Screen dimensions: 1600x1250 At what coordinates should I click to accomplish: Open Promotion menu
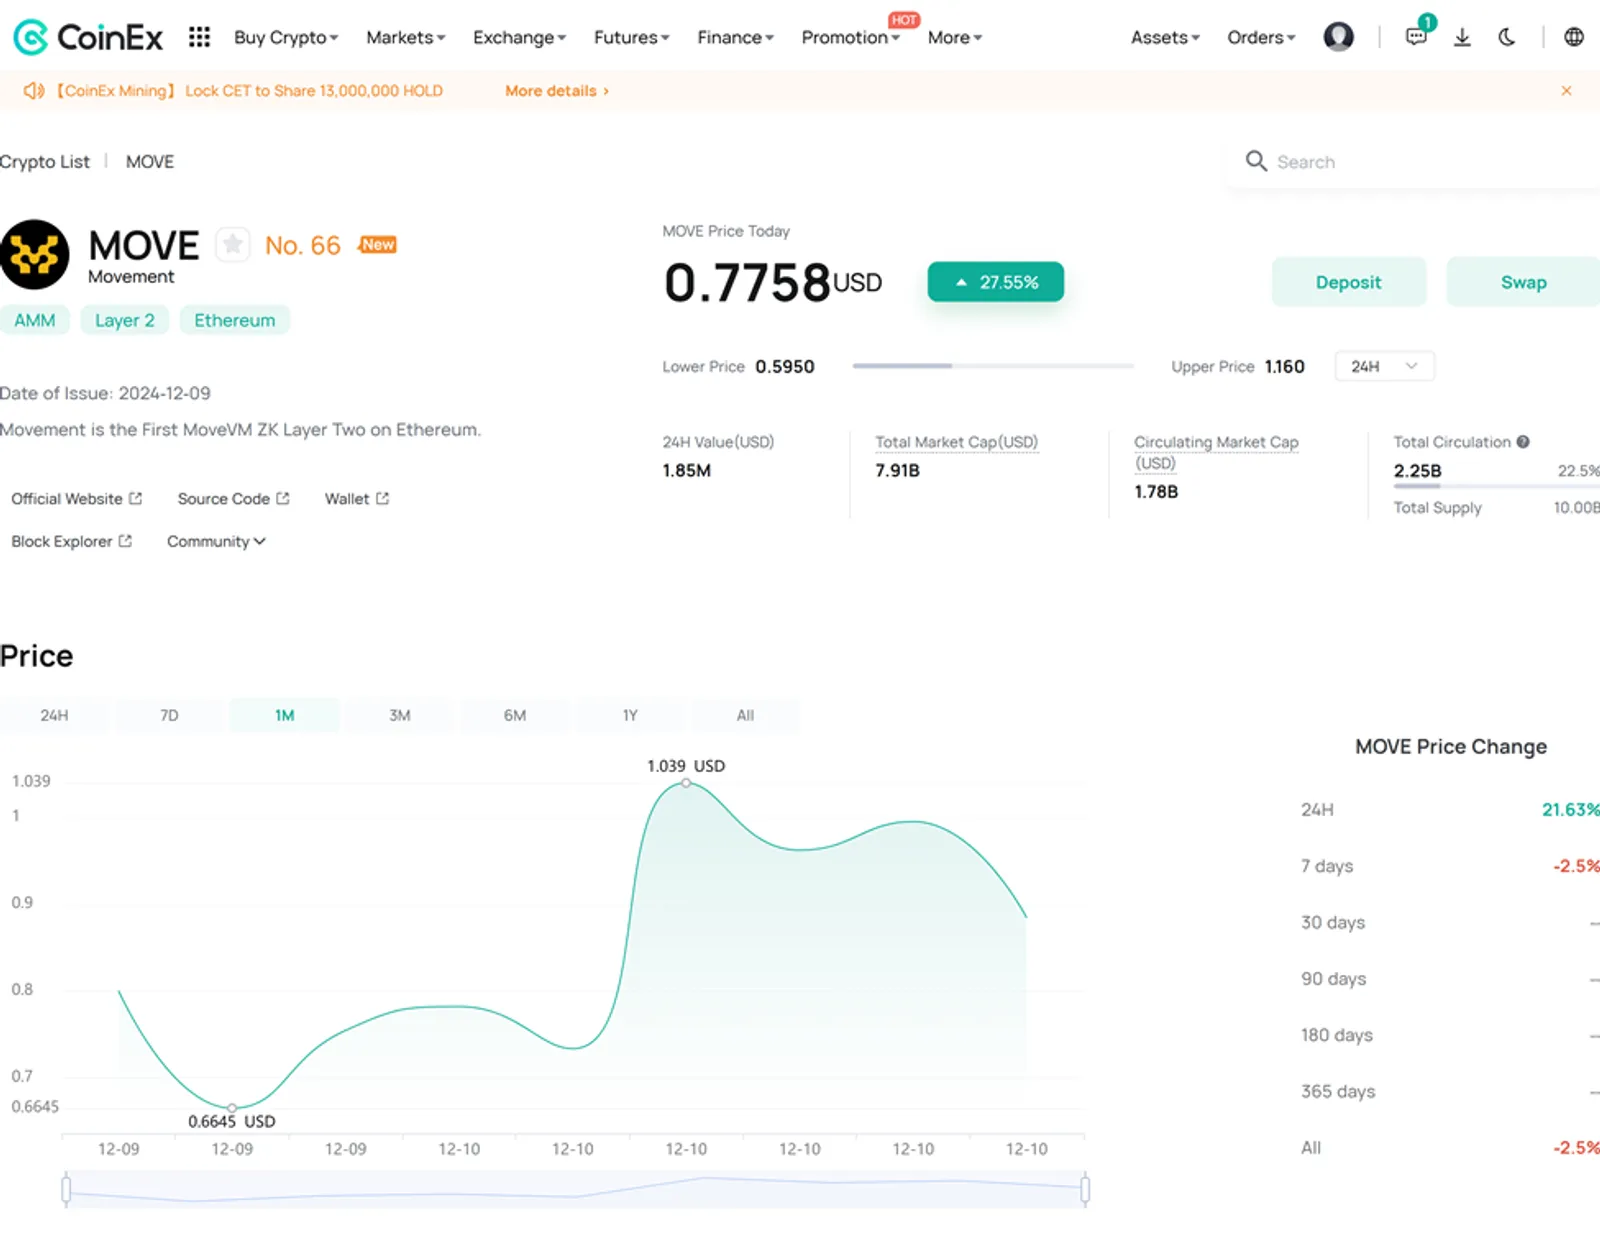850,37
